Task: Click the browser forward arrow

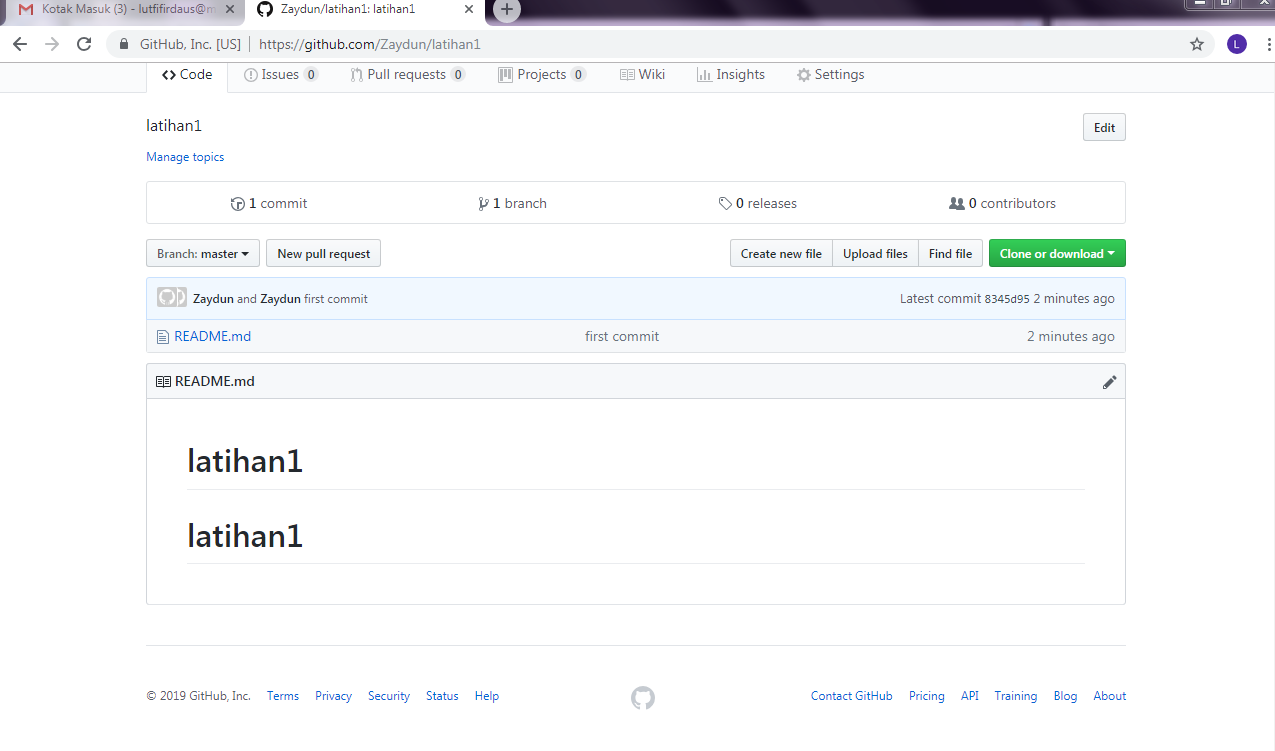Action: [52, 44]
